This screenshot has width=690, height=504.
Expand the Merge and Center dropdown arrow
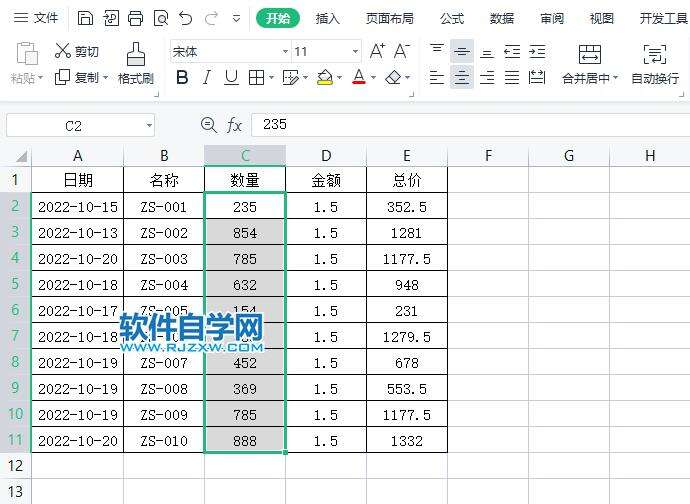(615, 78)
